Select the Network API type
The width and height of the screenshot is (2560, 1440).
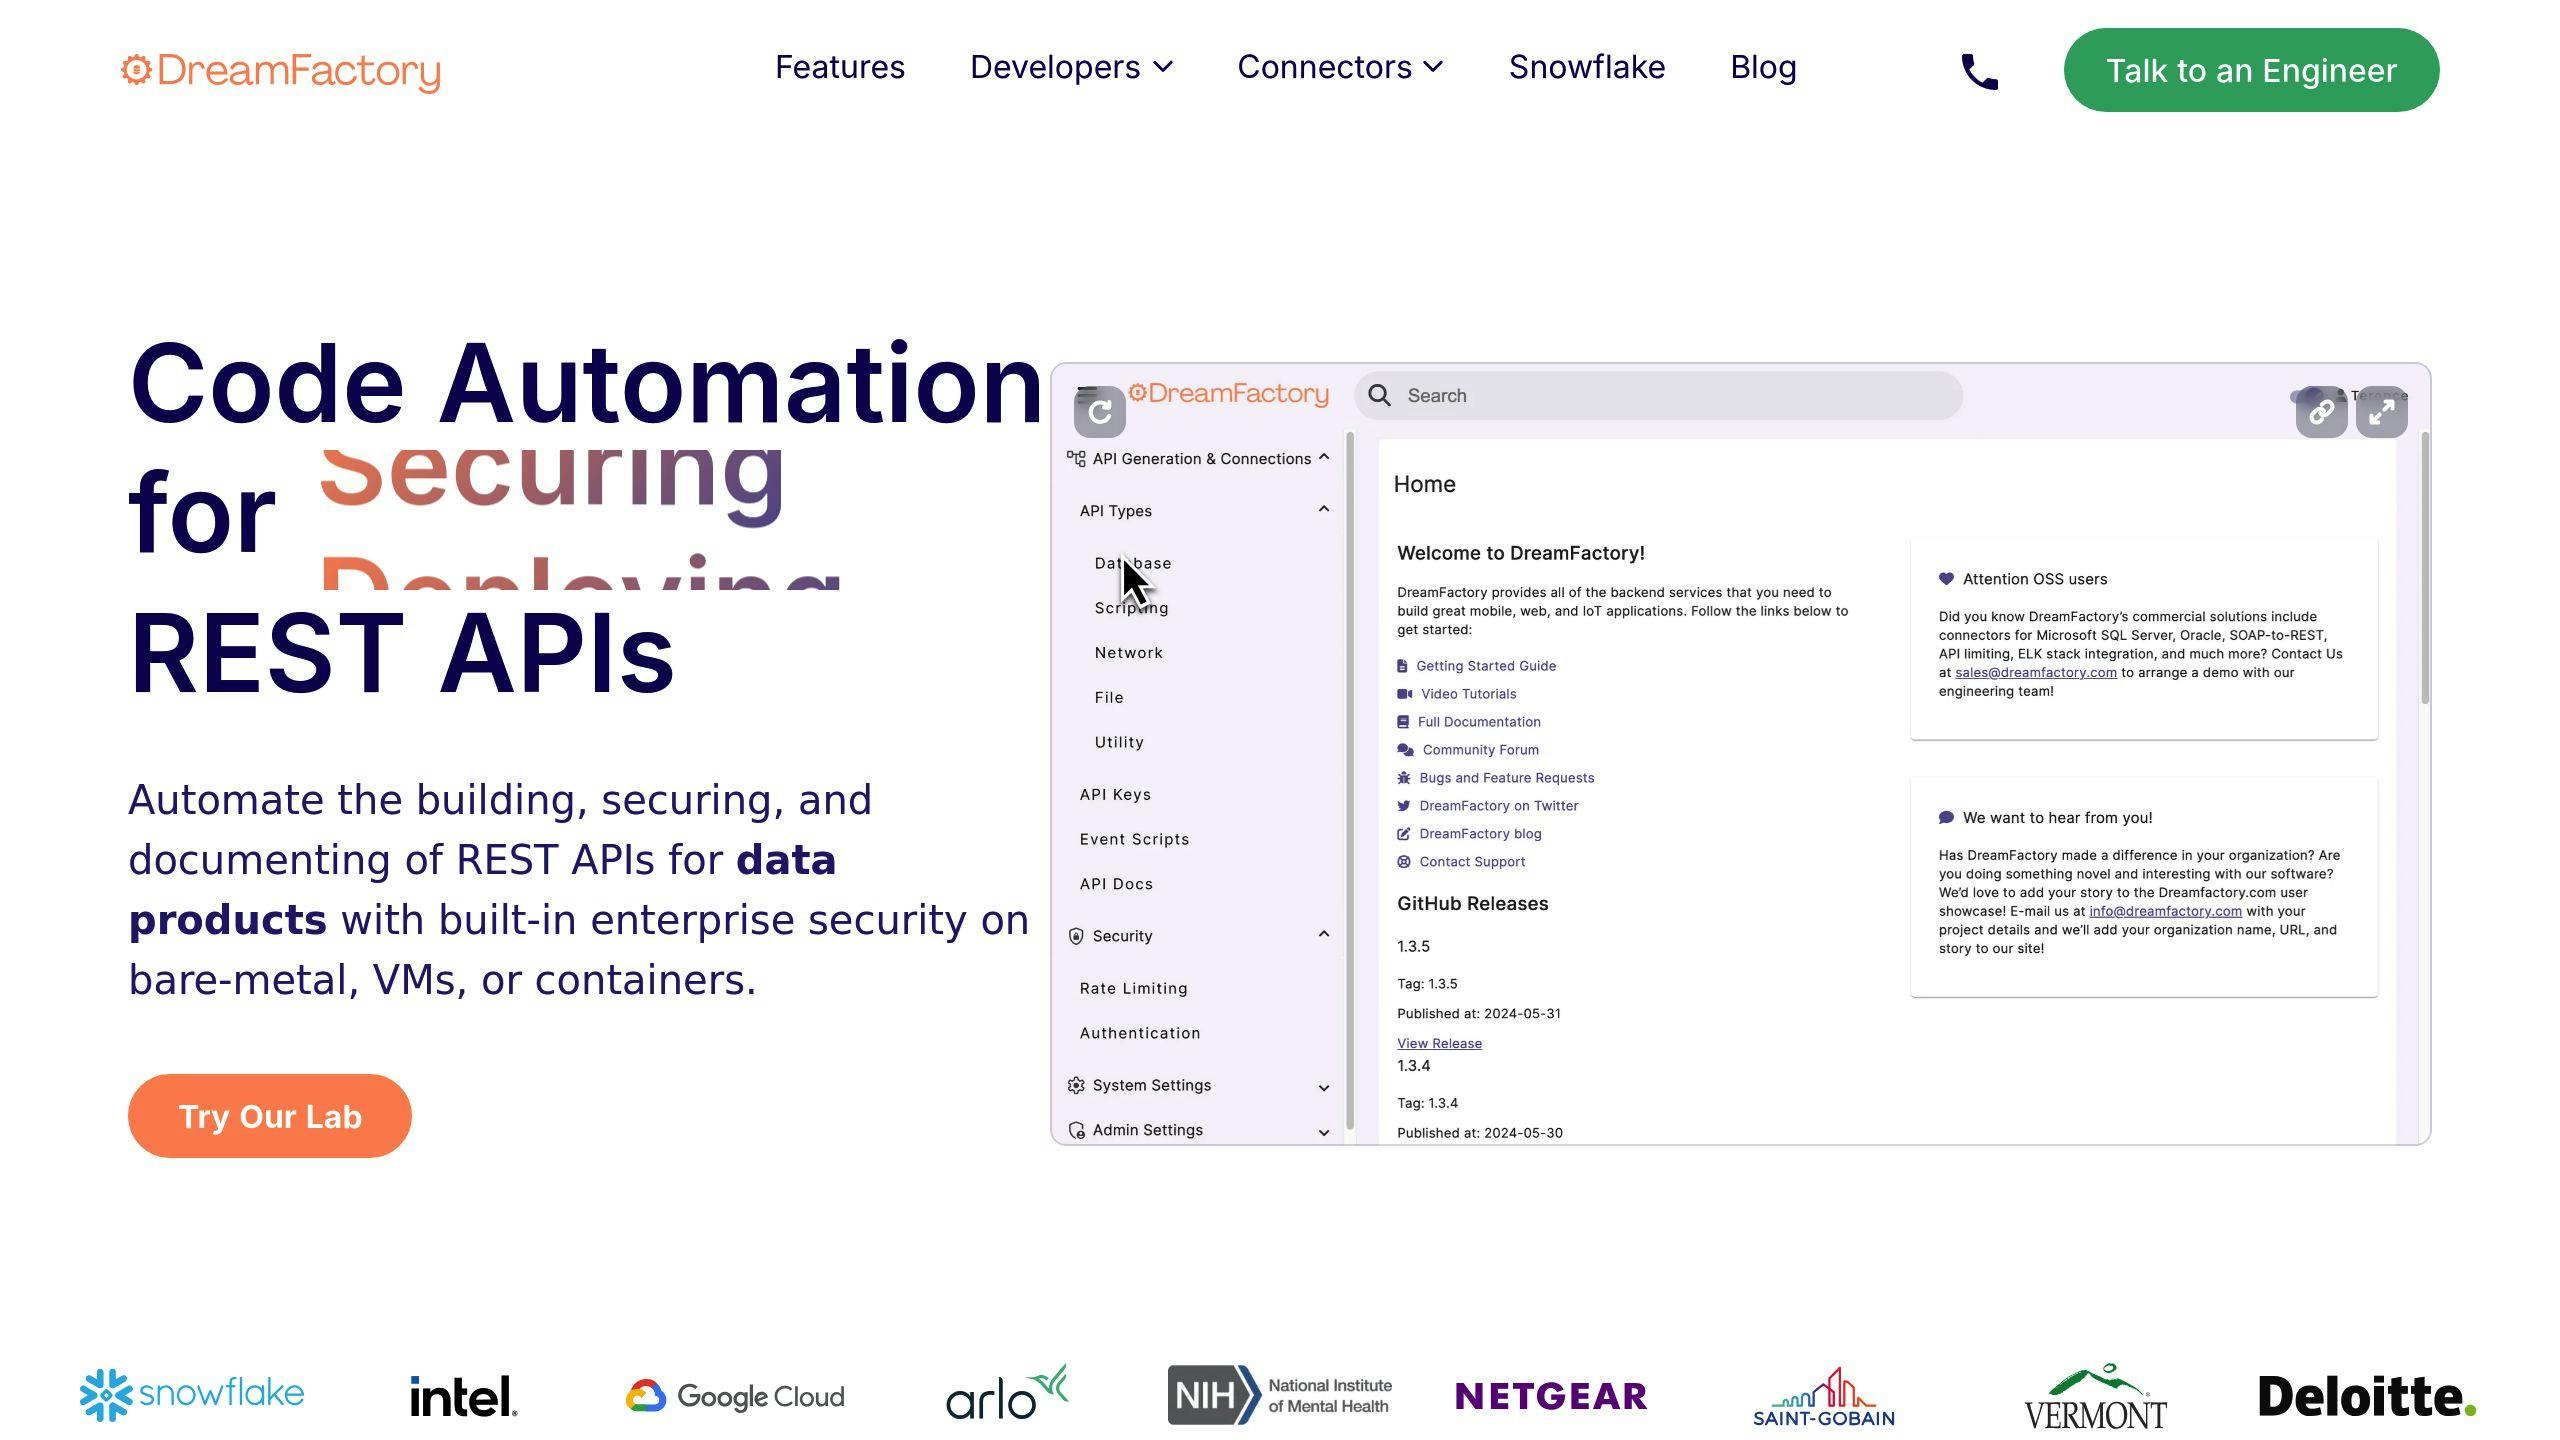point(1128,652)
